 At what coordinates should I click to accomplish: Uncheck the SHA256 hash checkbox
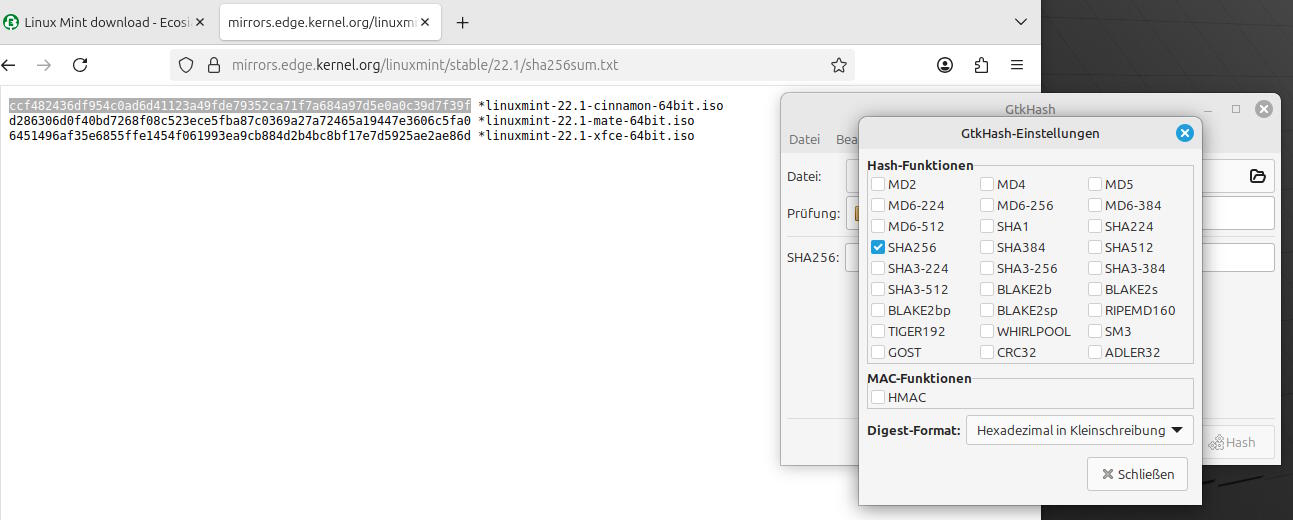[x=877, y=247]
